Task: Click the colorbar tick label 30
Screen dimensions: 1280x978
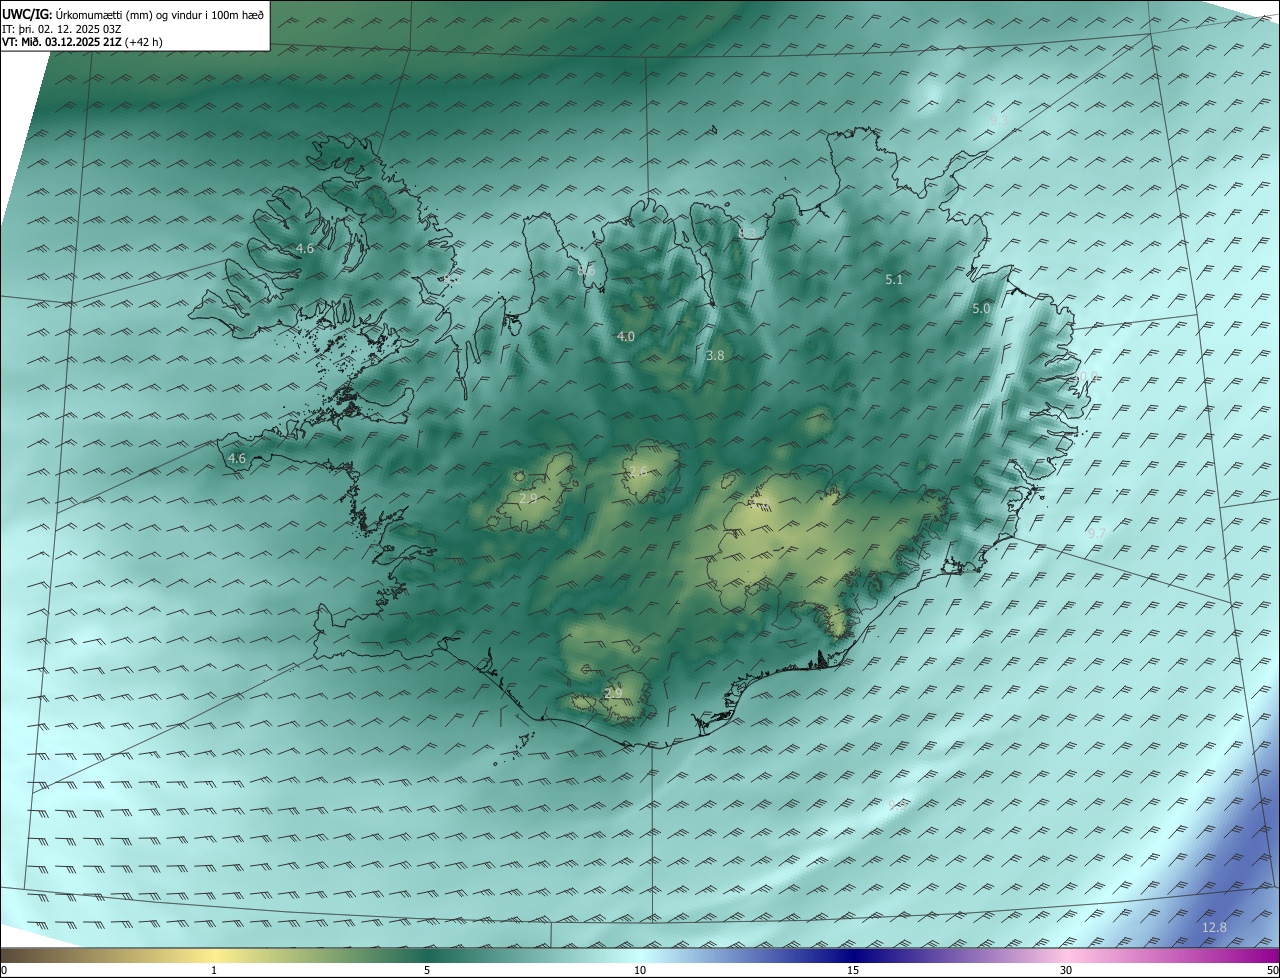Action: pos(1066,970)
